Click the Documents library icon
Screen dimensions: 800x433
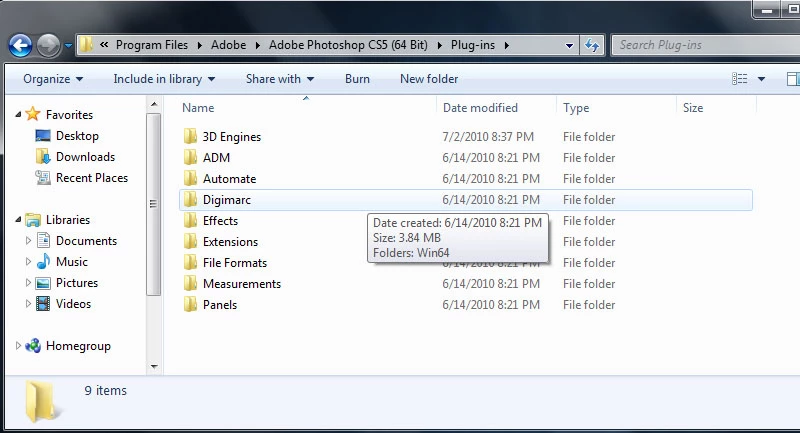pyautogui.click(x=43, y=240)
